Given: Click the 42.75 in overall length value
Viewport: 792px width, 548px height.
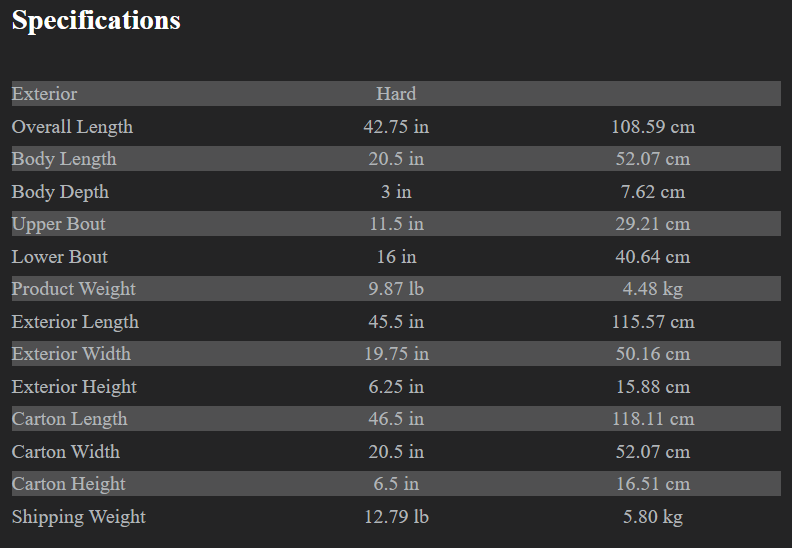Looking at the screenshot, I should [396, 127].
